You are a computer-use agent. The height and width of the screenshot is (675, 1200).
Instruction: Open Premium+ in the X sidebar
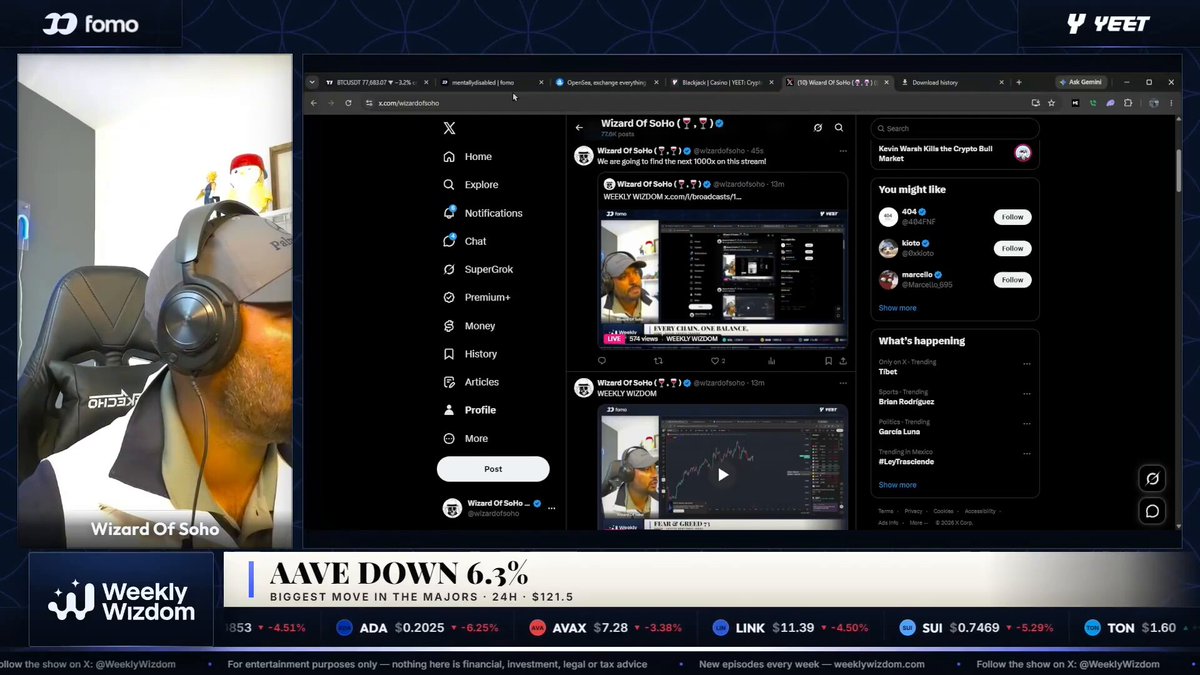476,297
